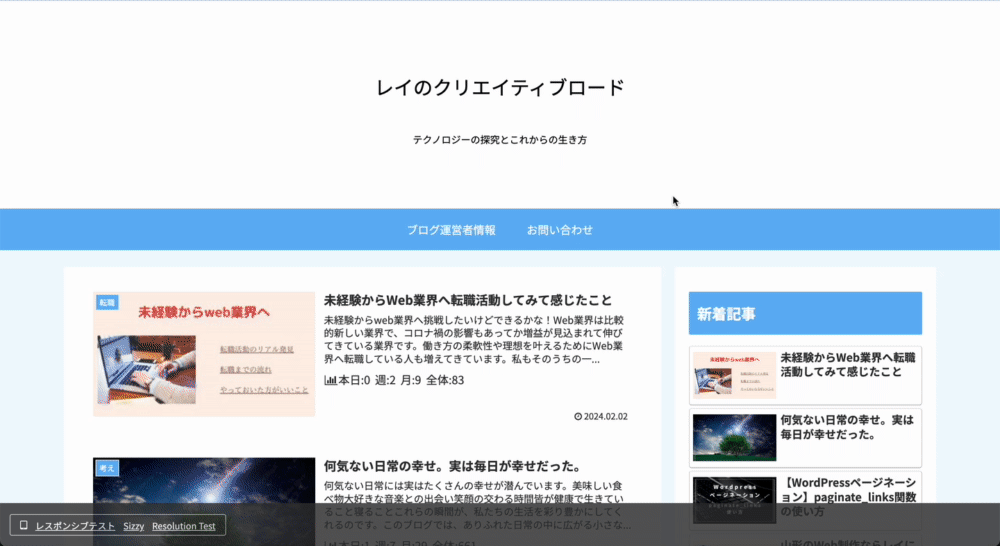This screenshot has width=1000, height=546.
Task: Open the site title レイのクリエイティブロード
Action: (x=500, y=87)
